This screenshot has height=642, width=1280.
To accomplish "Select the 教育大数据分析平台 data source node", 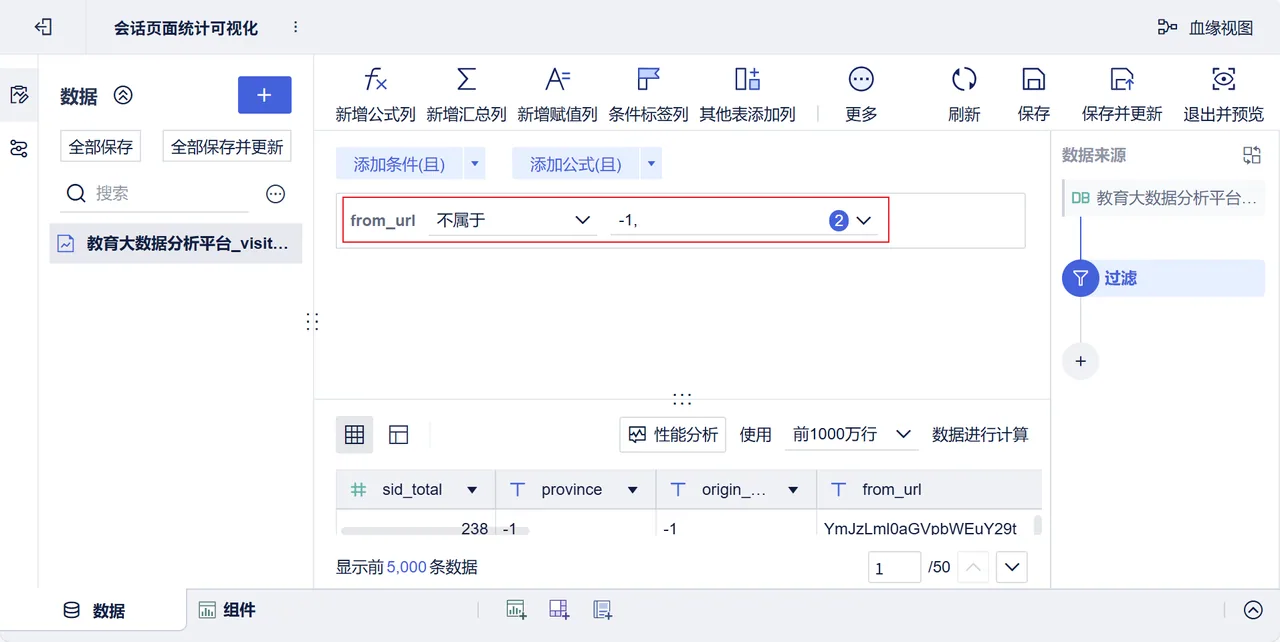I will point(1163,198).
